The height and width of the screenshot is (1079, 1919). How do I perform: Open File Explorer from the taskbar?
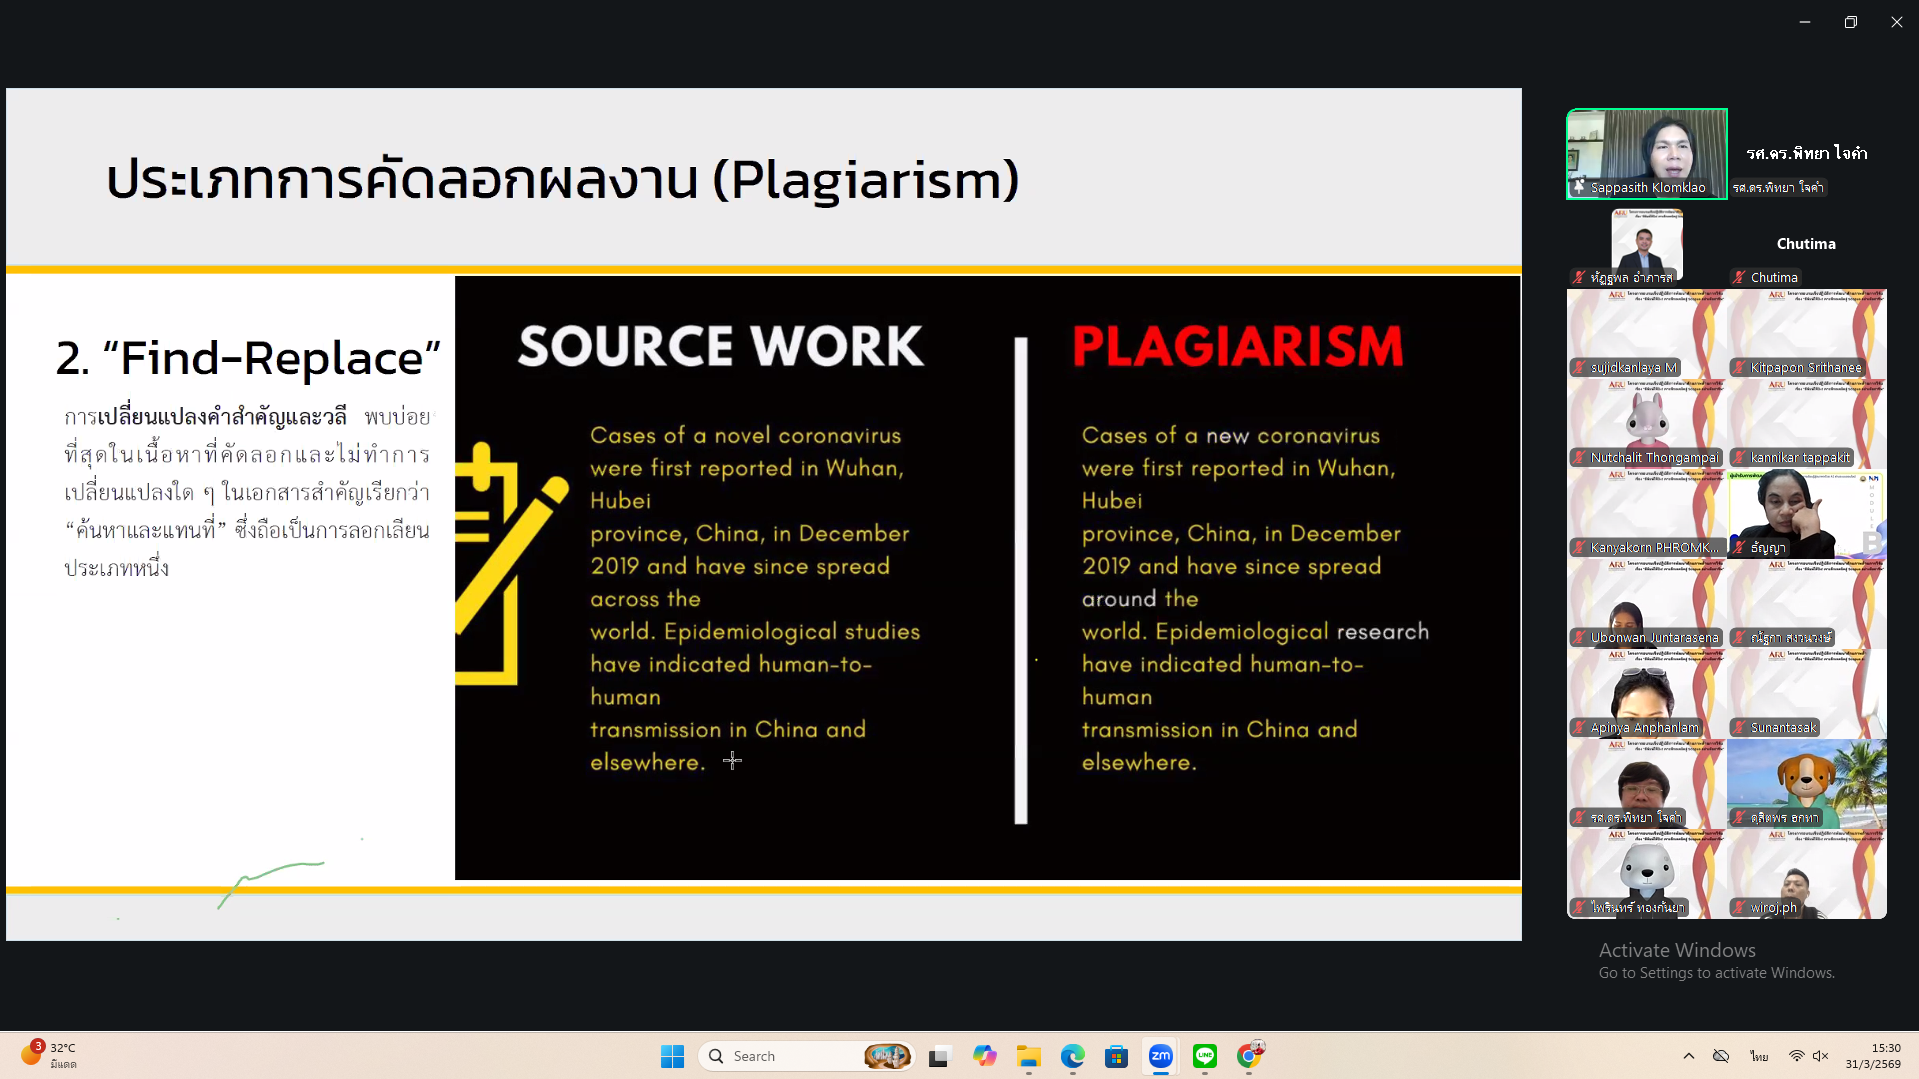[1028, 1056]
